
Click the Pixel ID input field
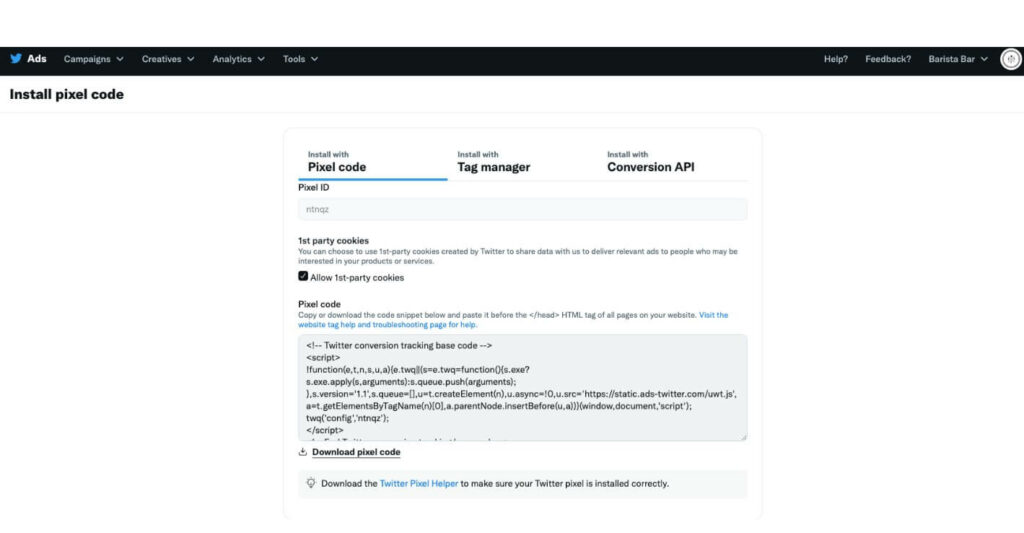[x=522, y=209]
